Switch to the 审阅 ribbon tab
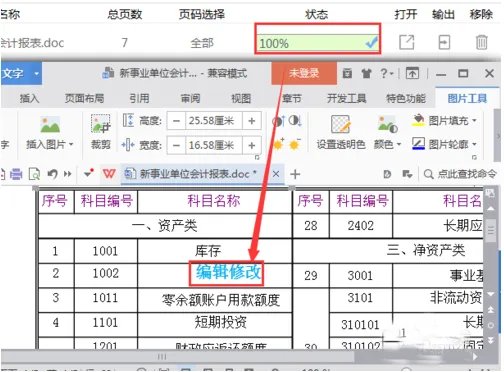 click(x=190, y=98)
